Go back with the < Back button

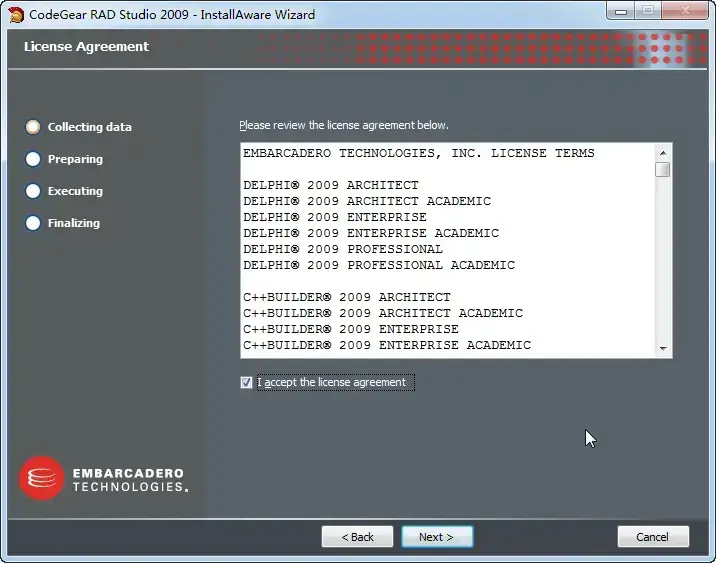pyautogui.click(x=357, y=537)
